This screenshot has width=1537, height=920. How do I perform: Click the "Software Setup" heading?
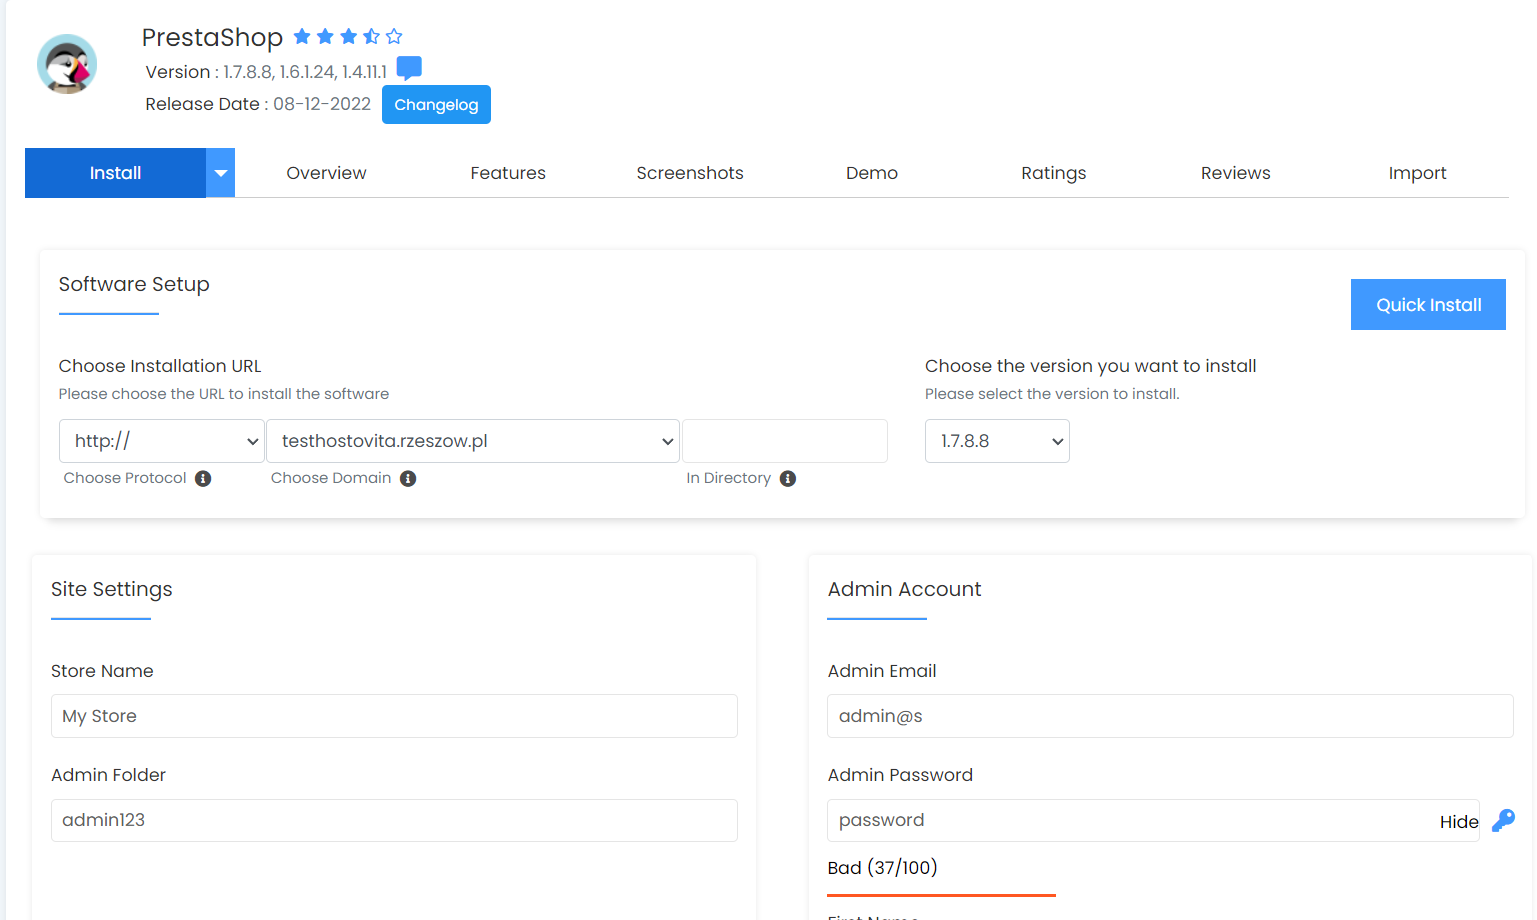[134, 284]
